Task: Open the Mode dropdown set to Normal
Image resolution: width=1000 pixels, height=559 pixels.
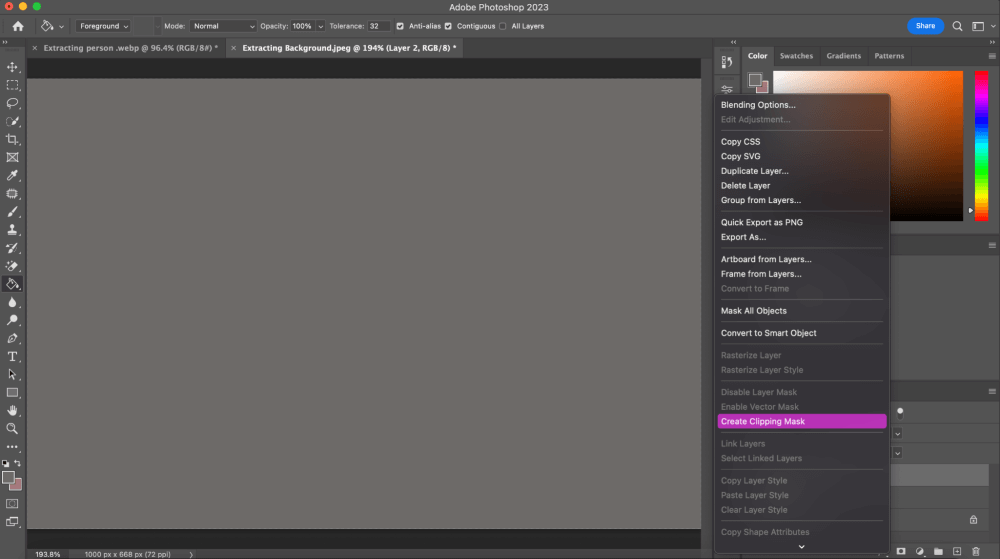Action: [223, 26]
